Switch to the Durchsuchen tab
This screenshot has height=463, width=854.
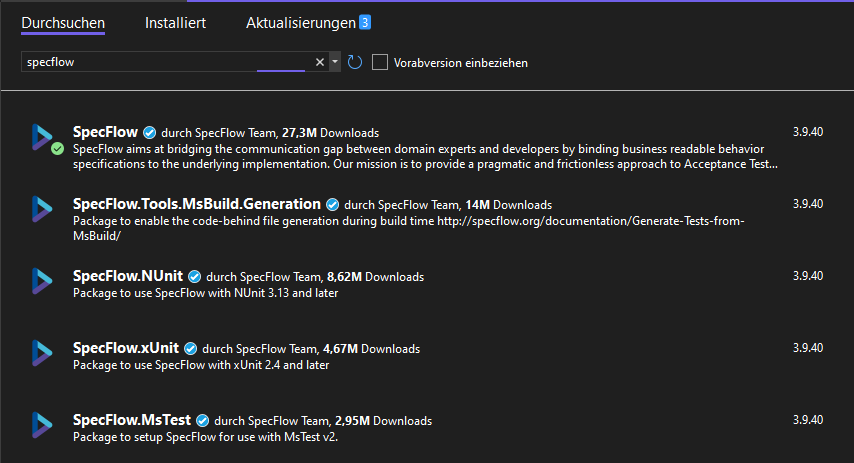point(63,23)
